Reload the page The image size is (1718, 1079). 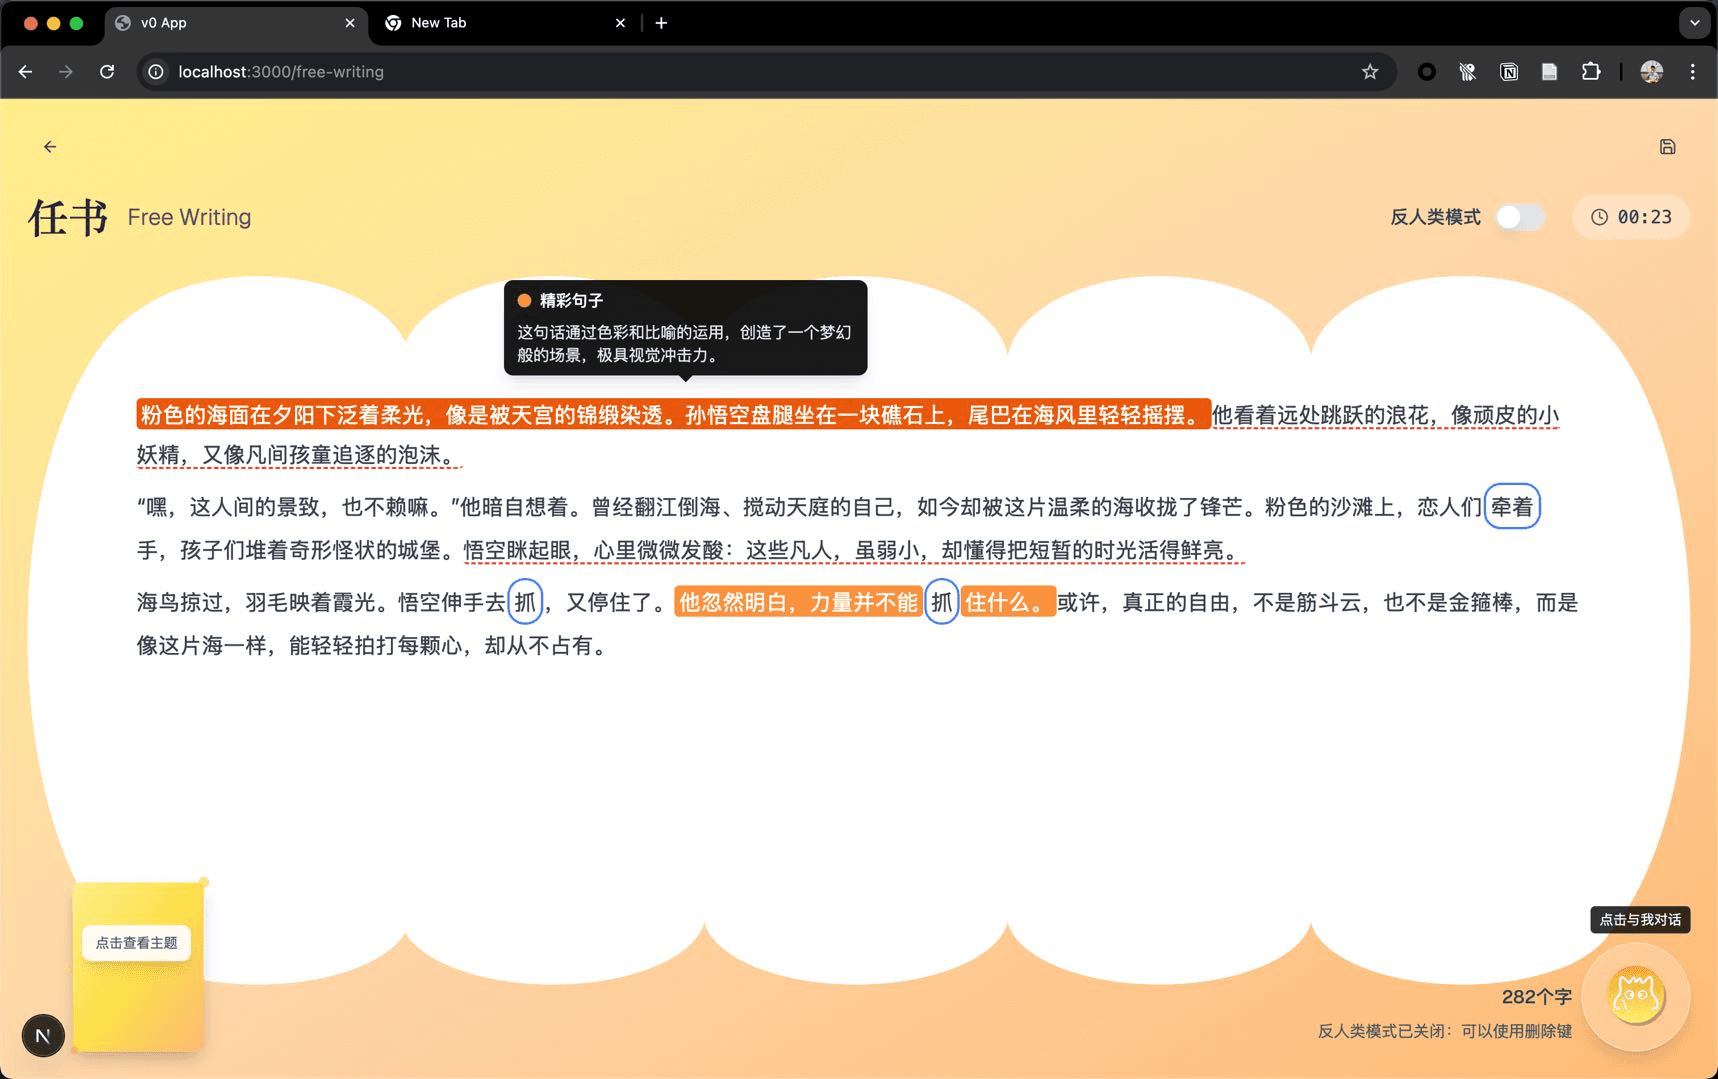click(x=107, y=72)
